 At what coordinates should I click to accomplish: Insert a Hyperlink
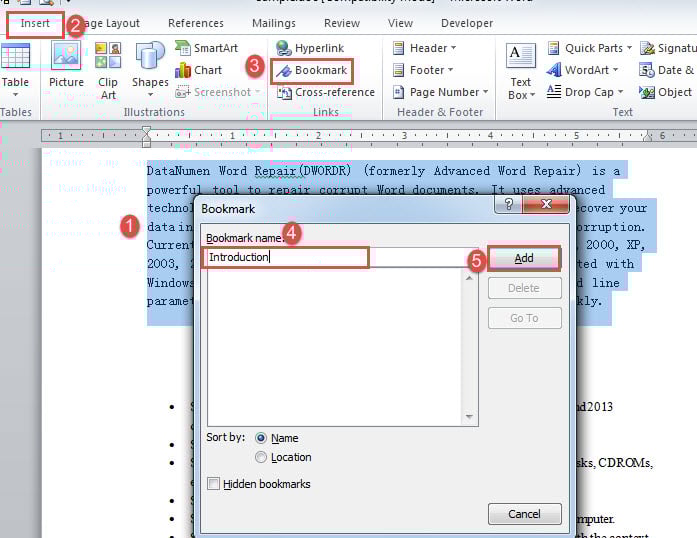pyautogui.click(x=310, y=48)
